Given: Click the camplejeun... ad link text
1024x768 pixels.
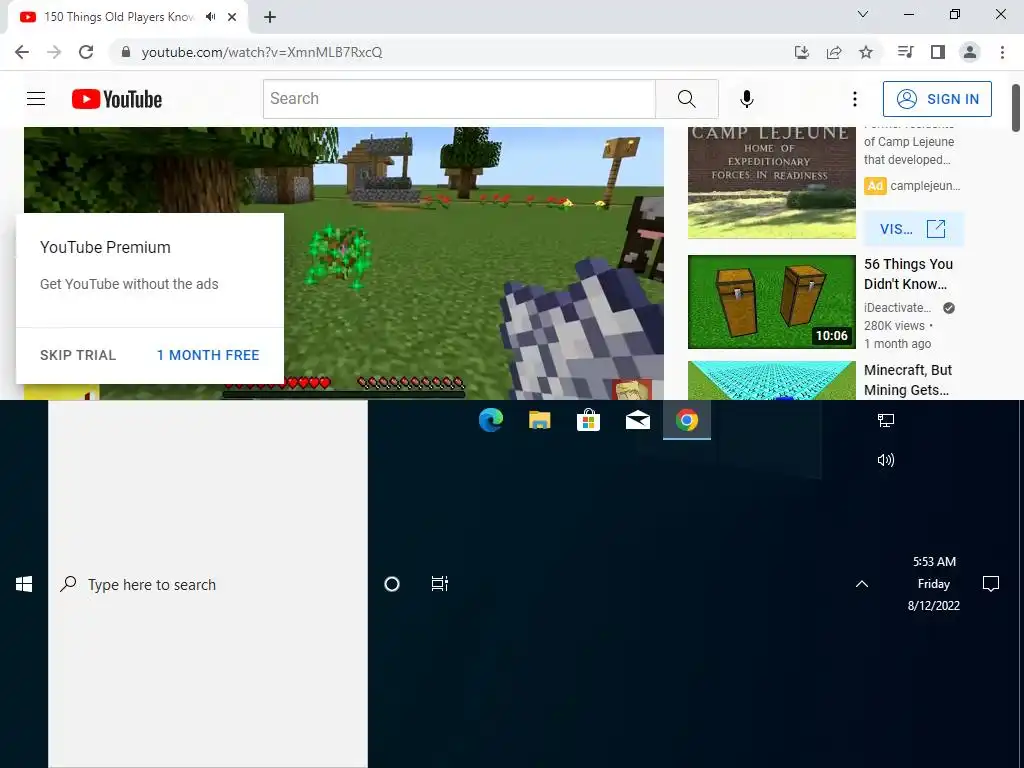Looking at the screenshot, I should [x=925, y=185].
